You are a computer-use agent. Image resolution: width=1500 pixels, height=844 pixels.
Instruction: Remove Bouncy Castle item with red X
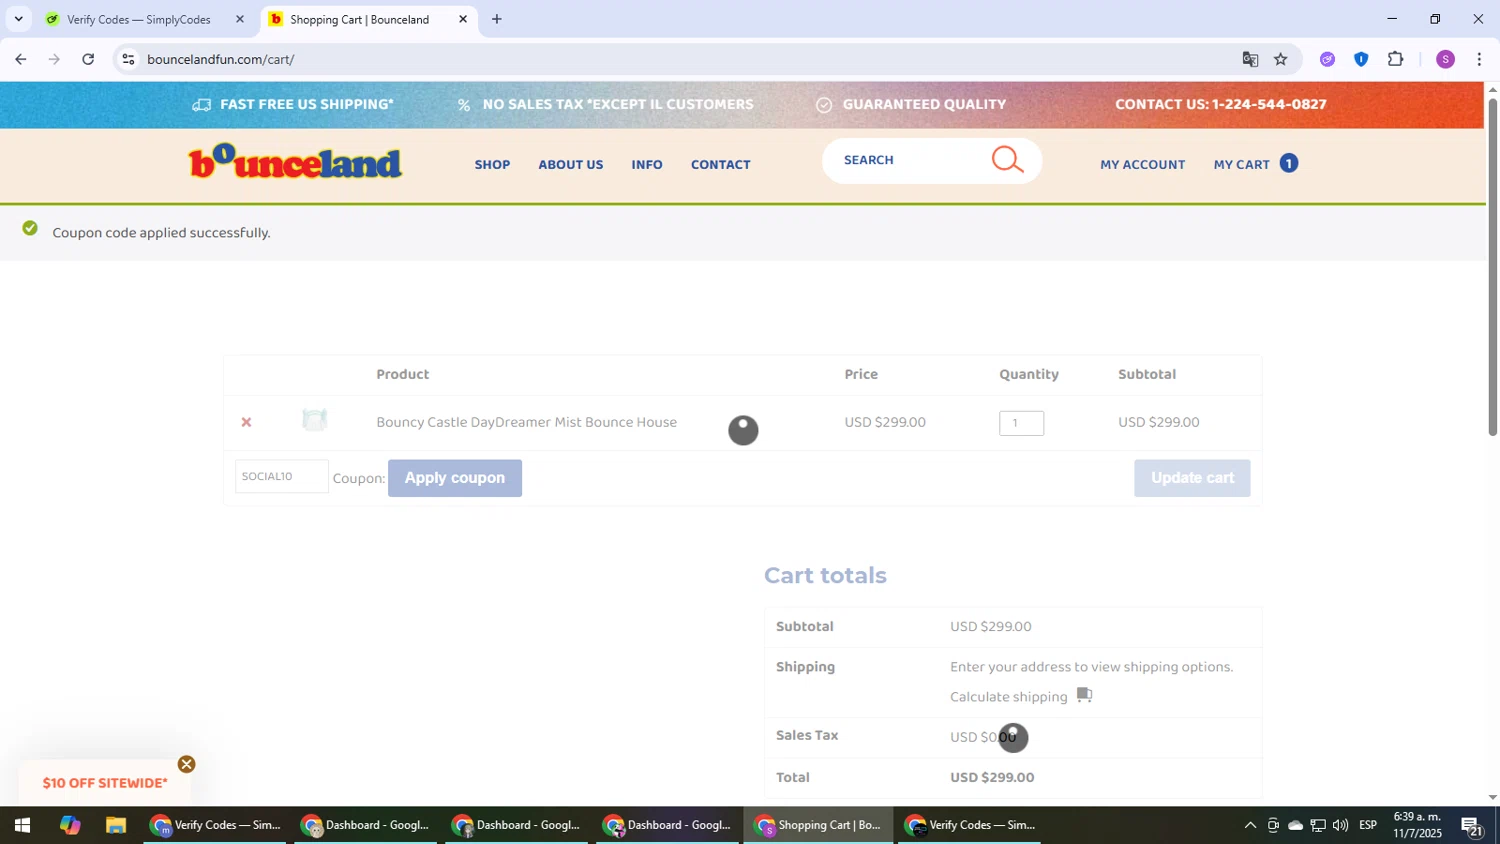(246, 423)
